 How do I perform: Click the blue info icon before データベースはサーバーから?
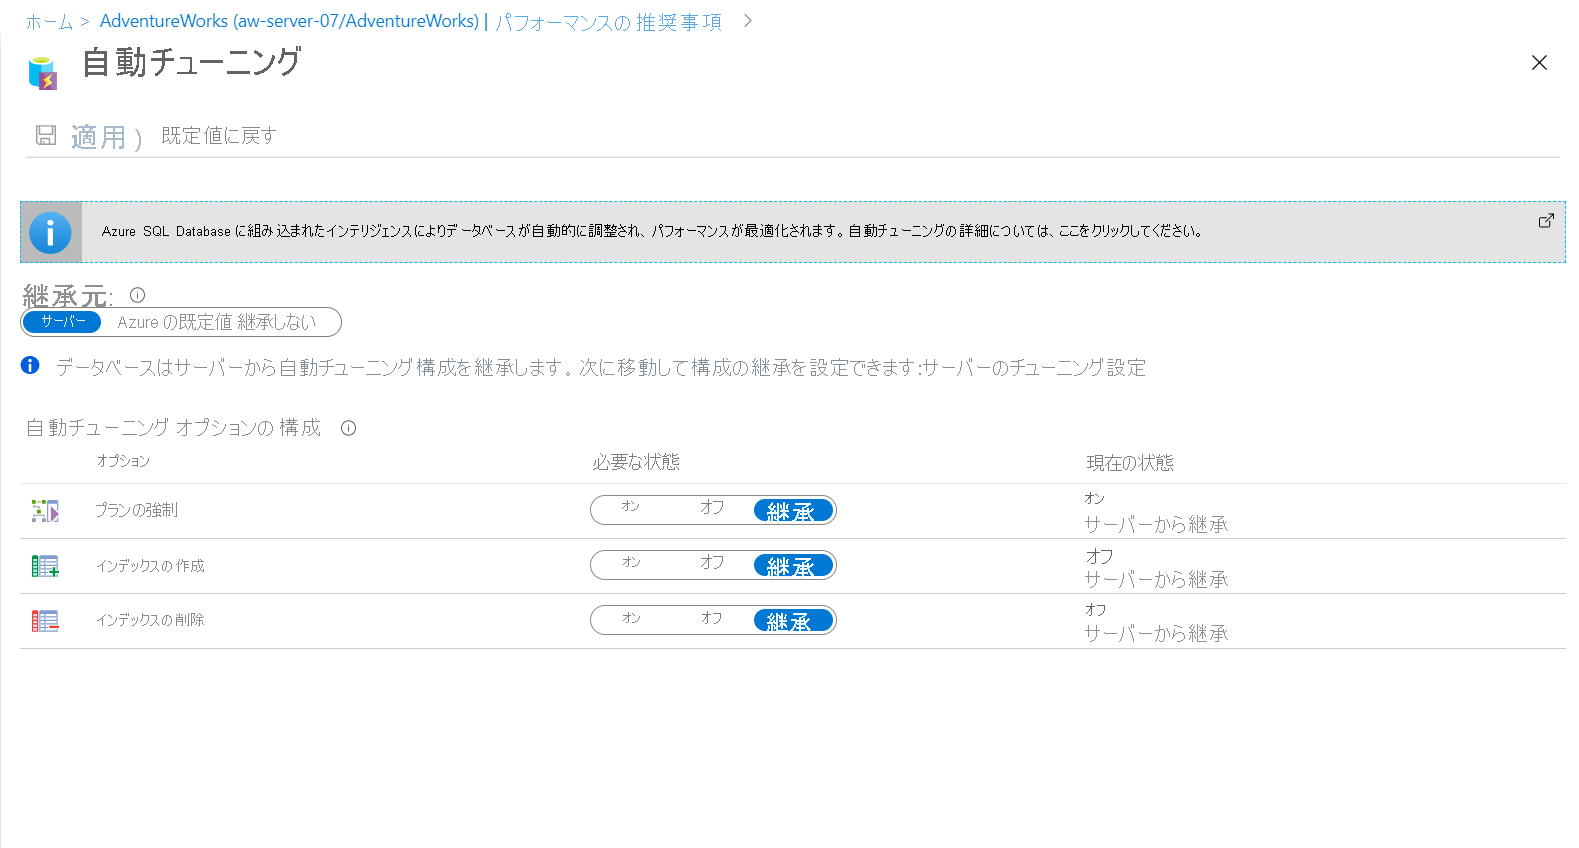[x=30, y=365]
